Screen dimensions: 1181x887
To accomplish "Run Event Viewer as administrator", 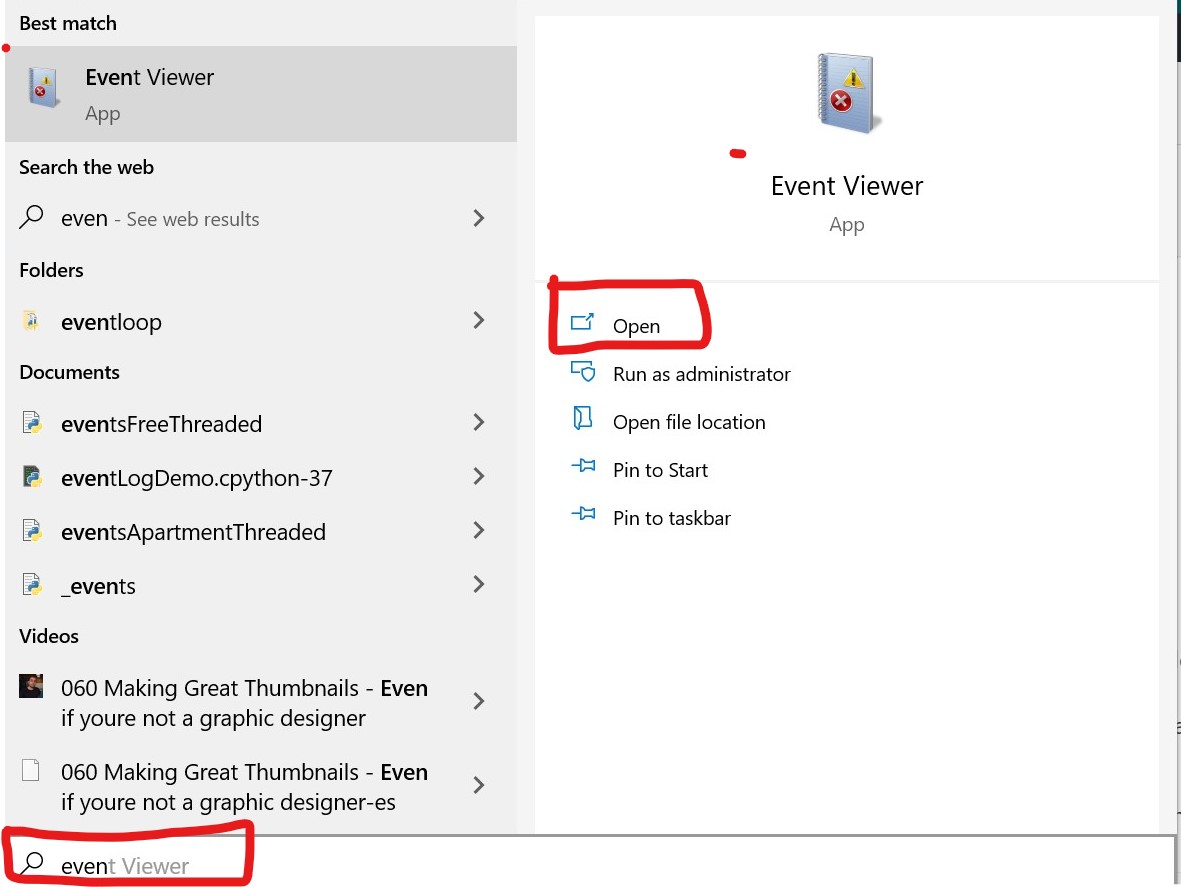I will pos(701,374).
